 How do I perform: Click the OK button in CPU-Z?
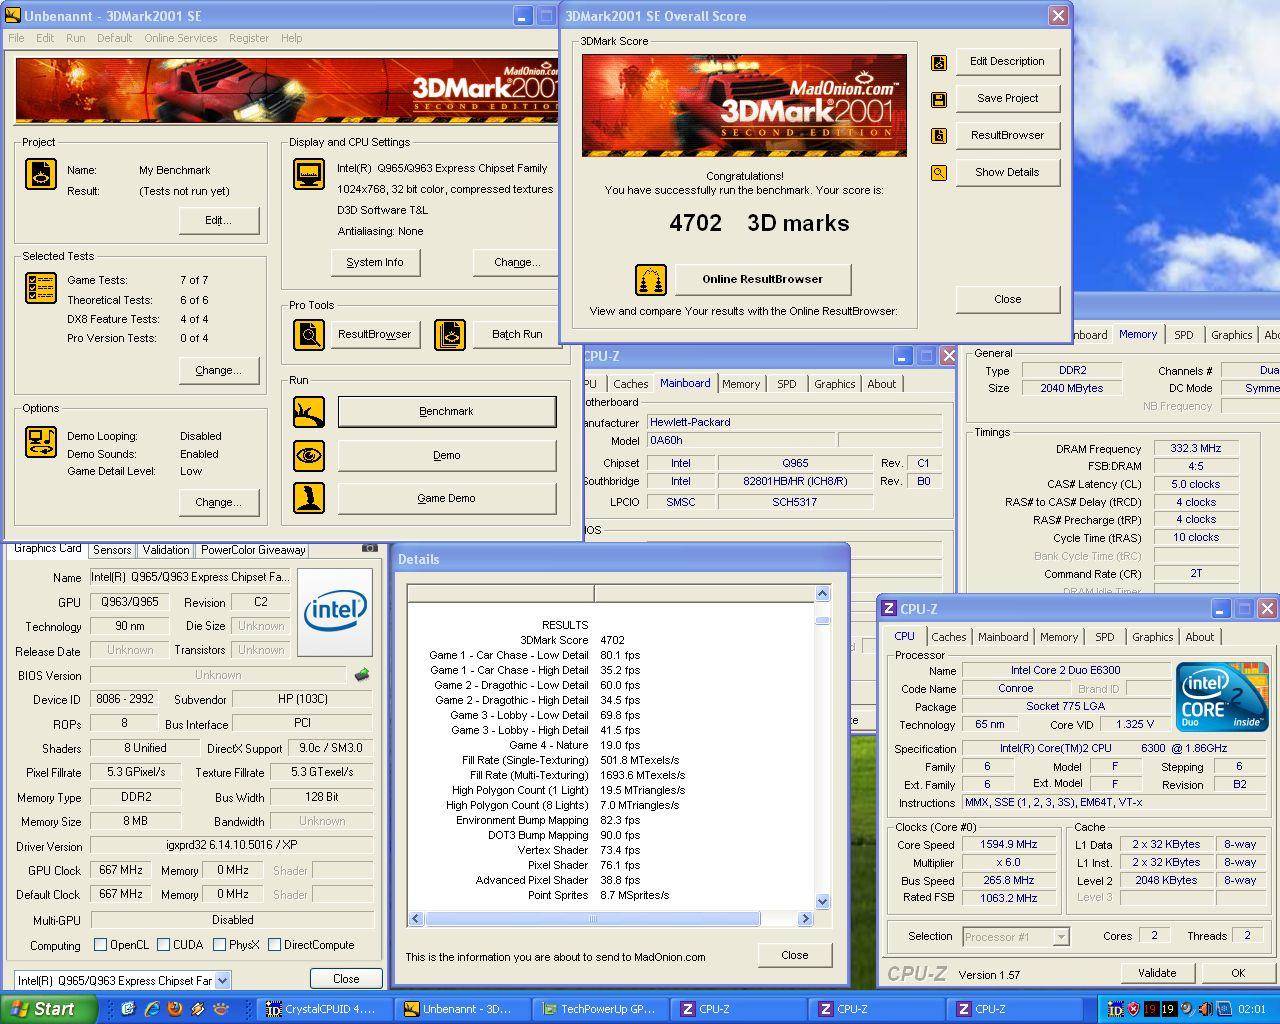[1238, 973]
